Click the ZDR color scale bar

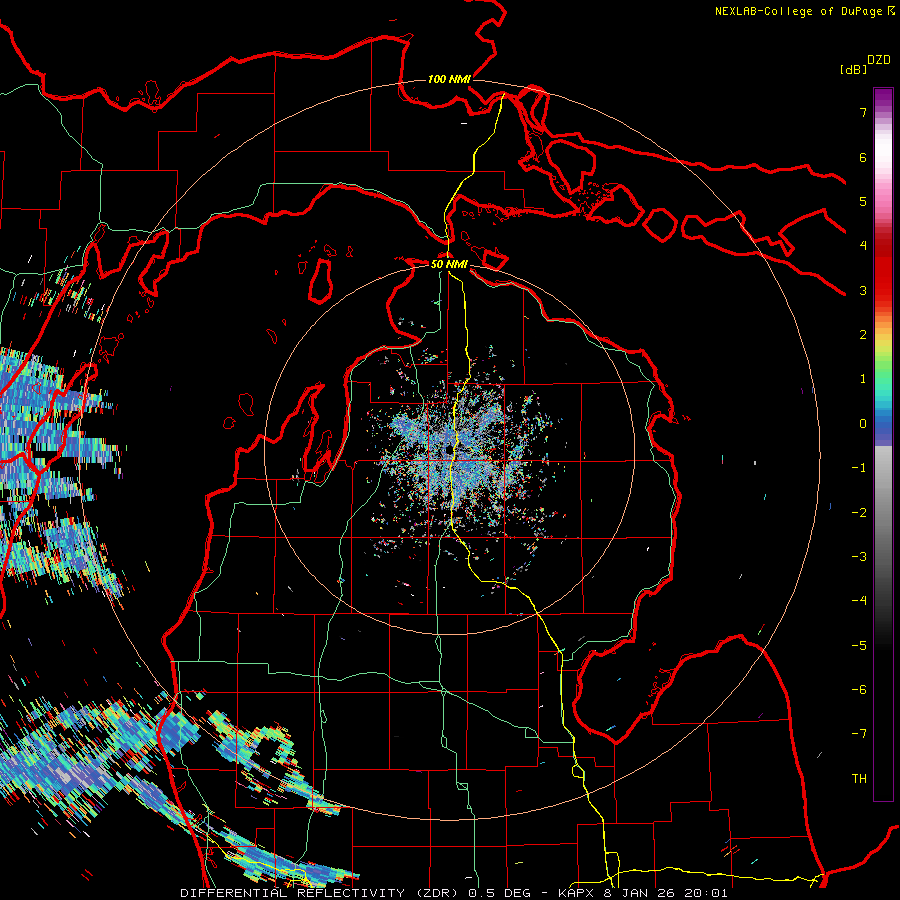pos(883,444)
